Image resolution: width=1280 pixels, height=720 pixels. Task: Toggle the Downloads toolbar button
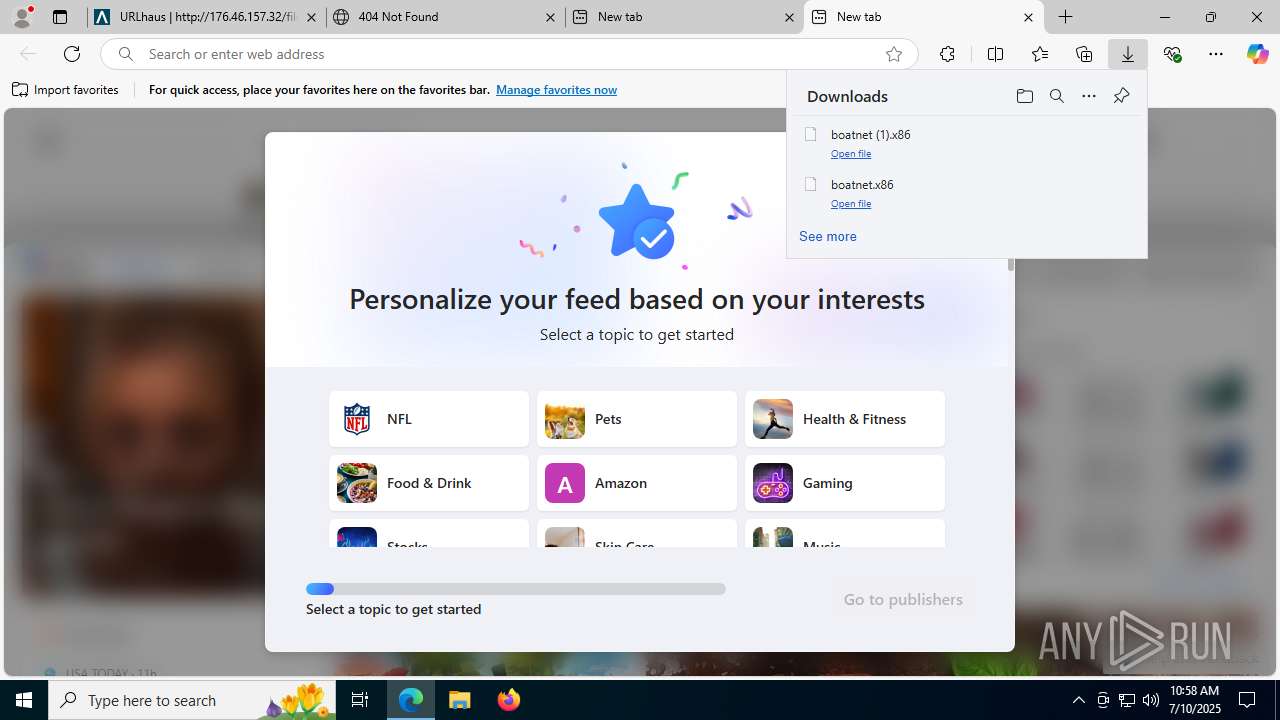pyautogui.click(x=1128, y=54)
